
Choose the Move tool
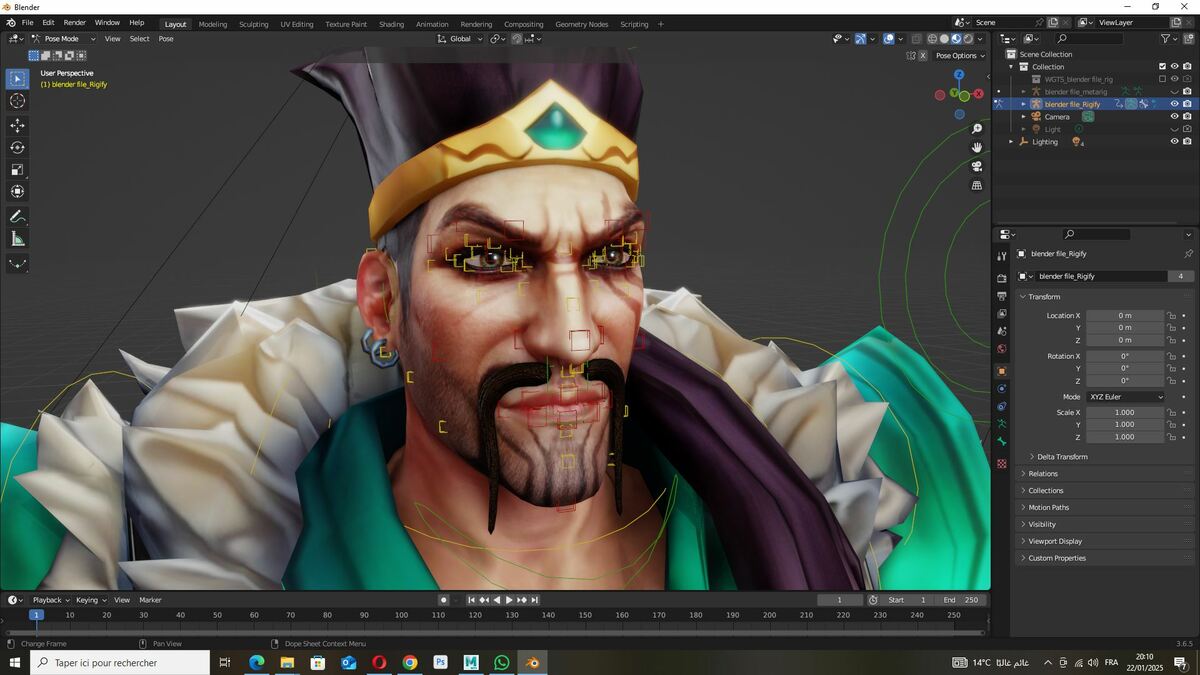[x=18, y=125]
